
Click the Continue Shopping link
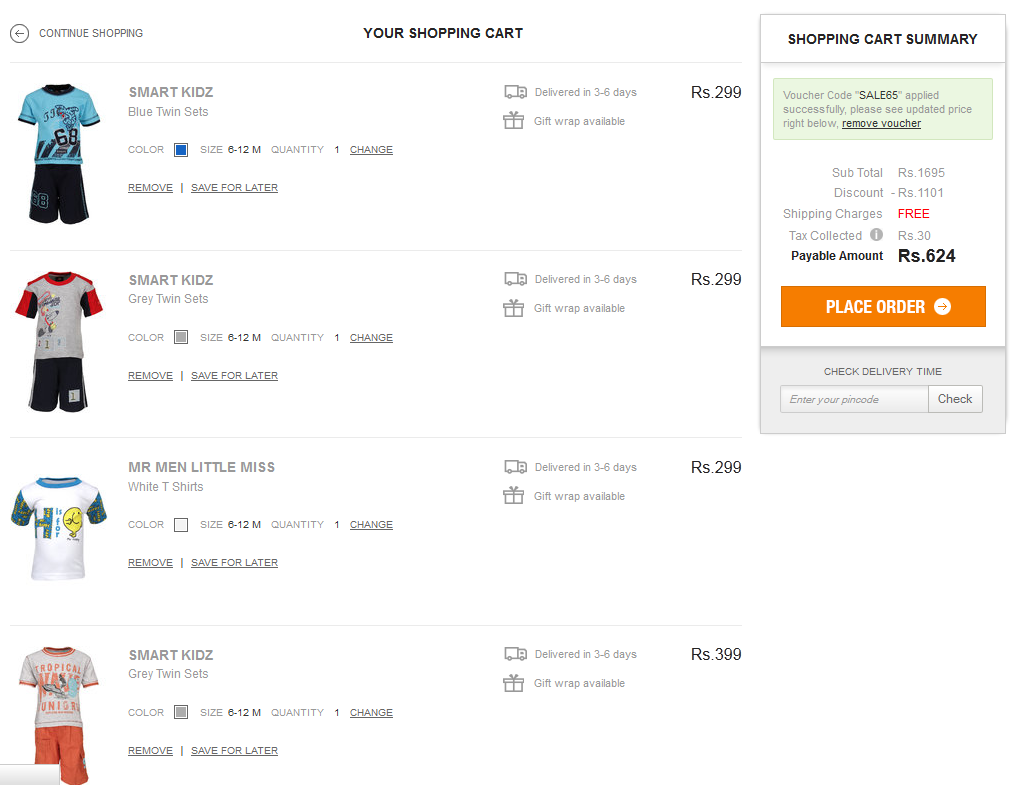coord(91,33)
